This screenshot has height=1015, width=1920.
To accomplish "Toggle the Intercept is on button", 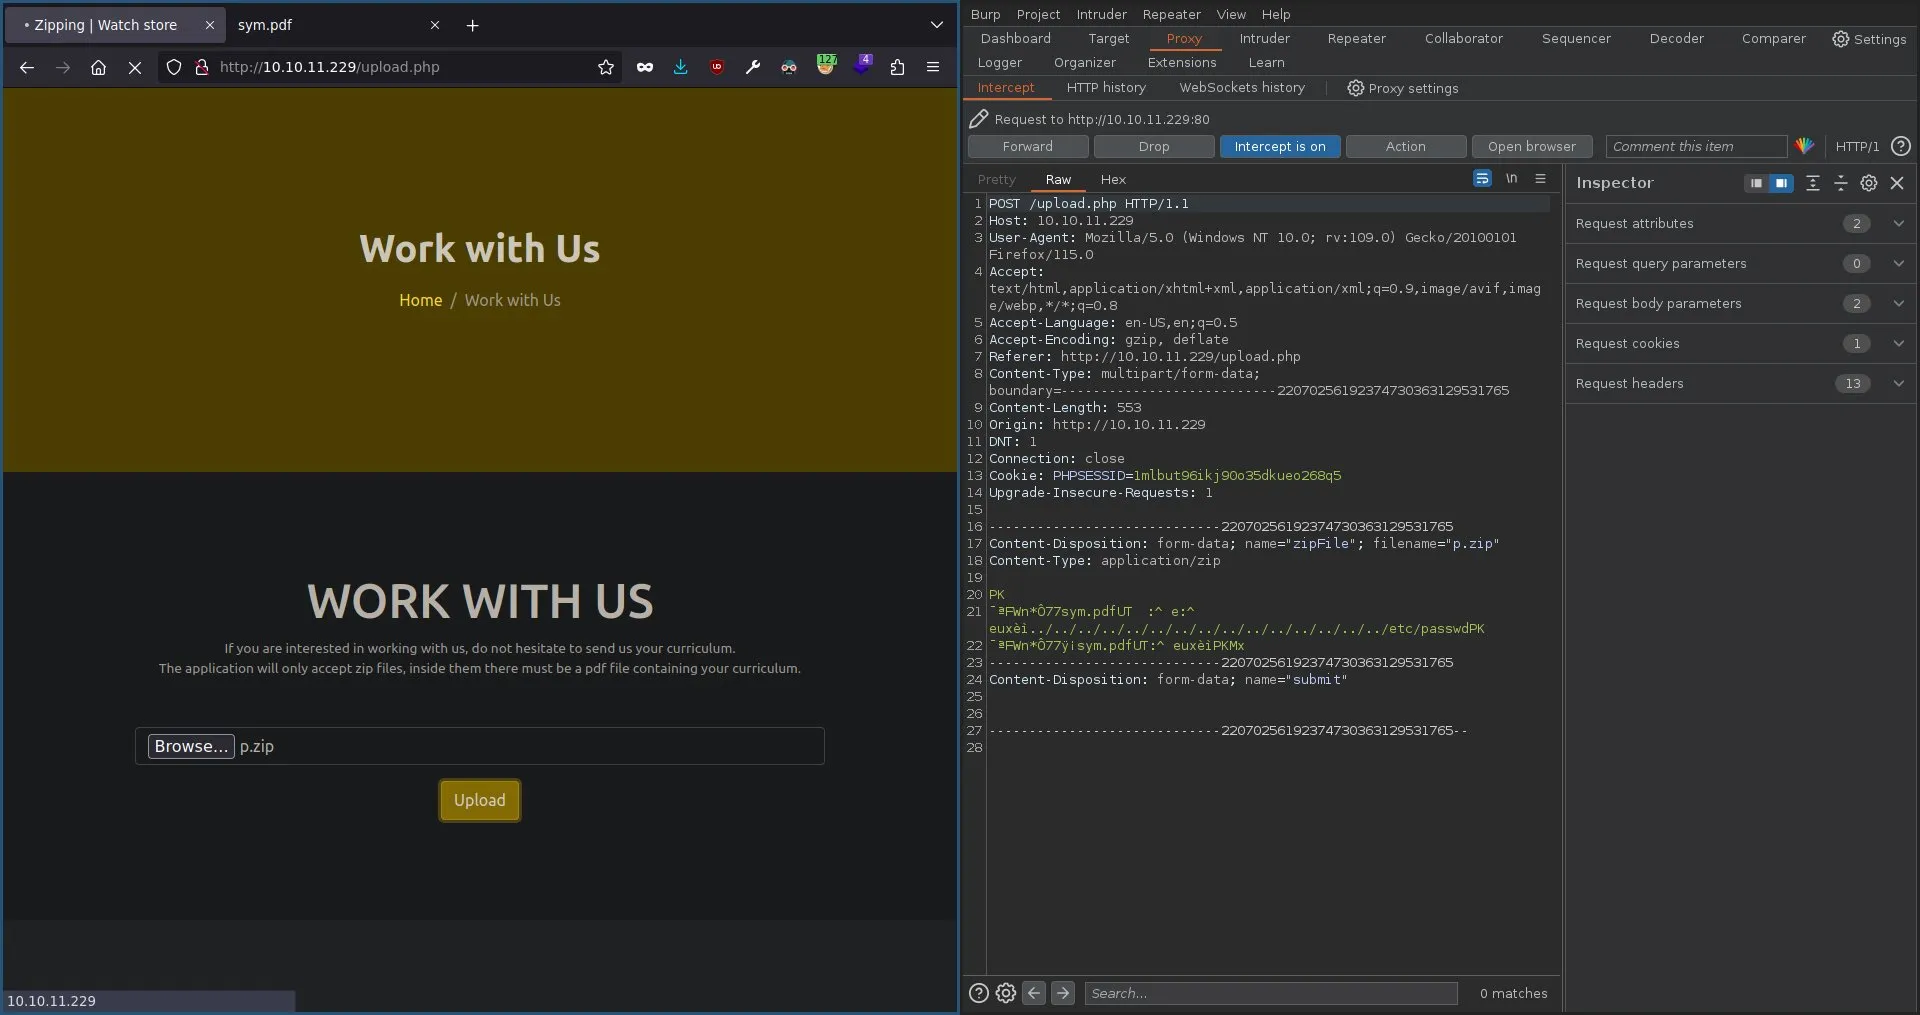I will click(x=1280, y=146).
